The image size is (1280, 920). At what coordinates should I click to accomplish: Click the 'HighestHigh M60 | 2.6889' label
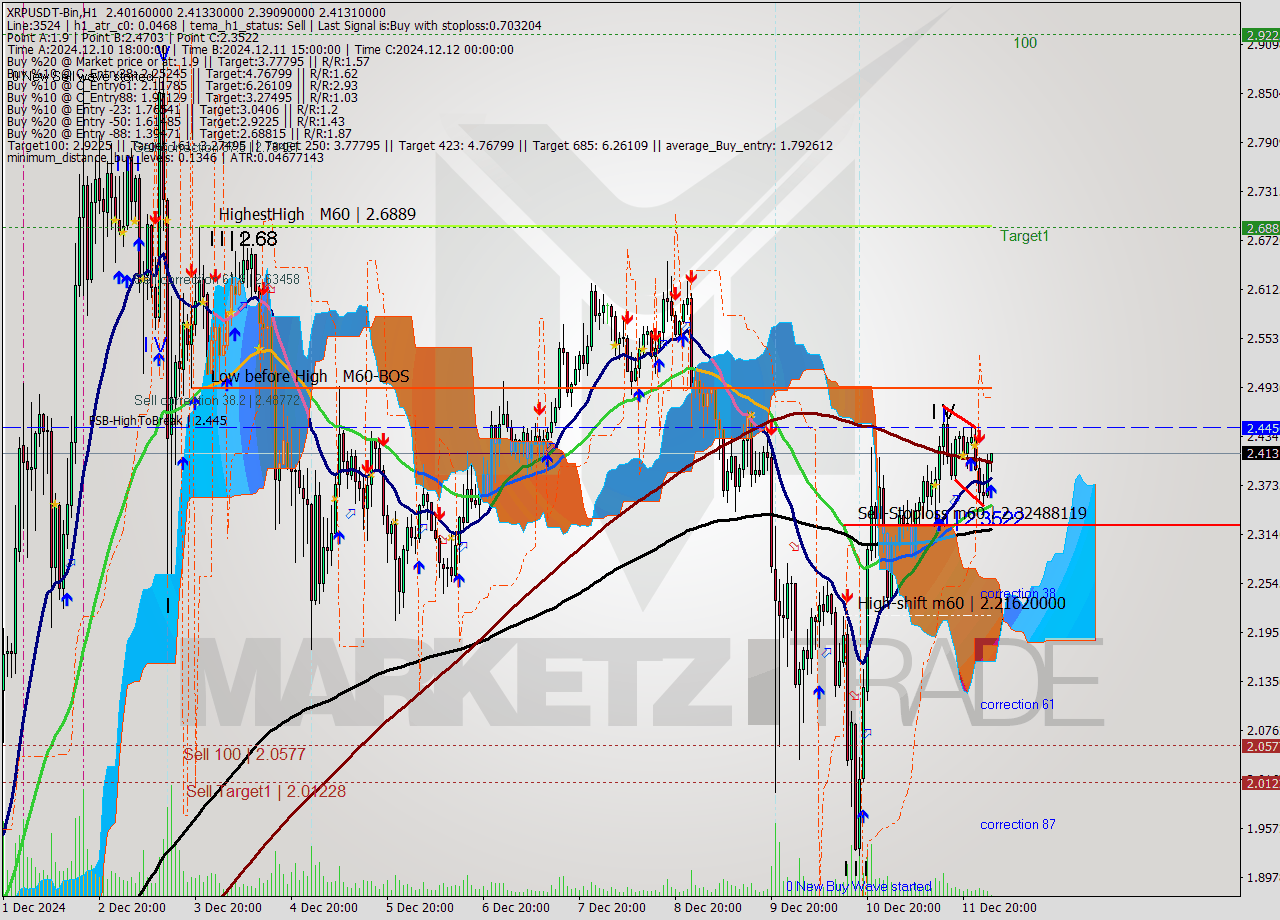[317, 214]
